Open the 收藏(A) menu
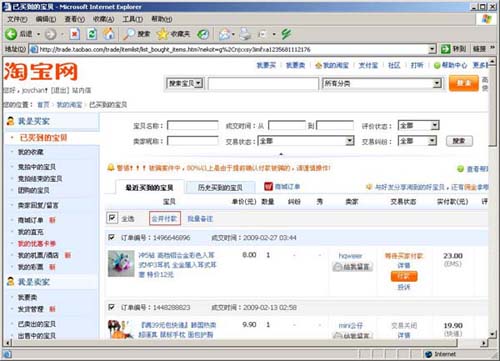500x361 pixels. click(x=104, y=19)
